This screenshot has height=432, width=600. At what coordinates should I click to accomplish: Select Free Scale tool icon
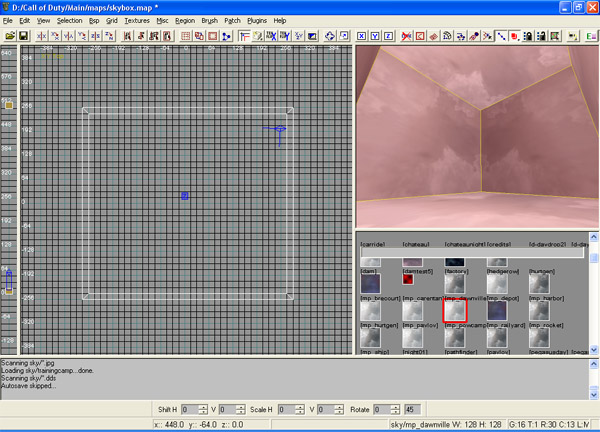tap(344, 36)
